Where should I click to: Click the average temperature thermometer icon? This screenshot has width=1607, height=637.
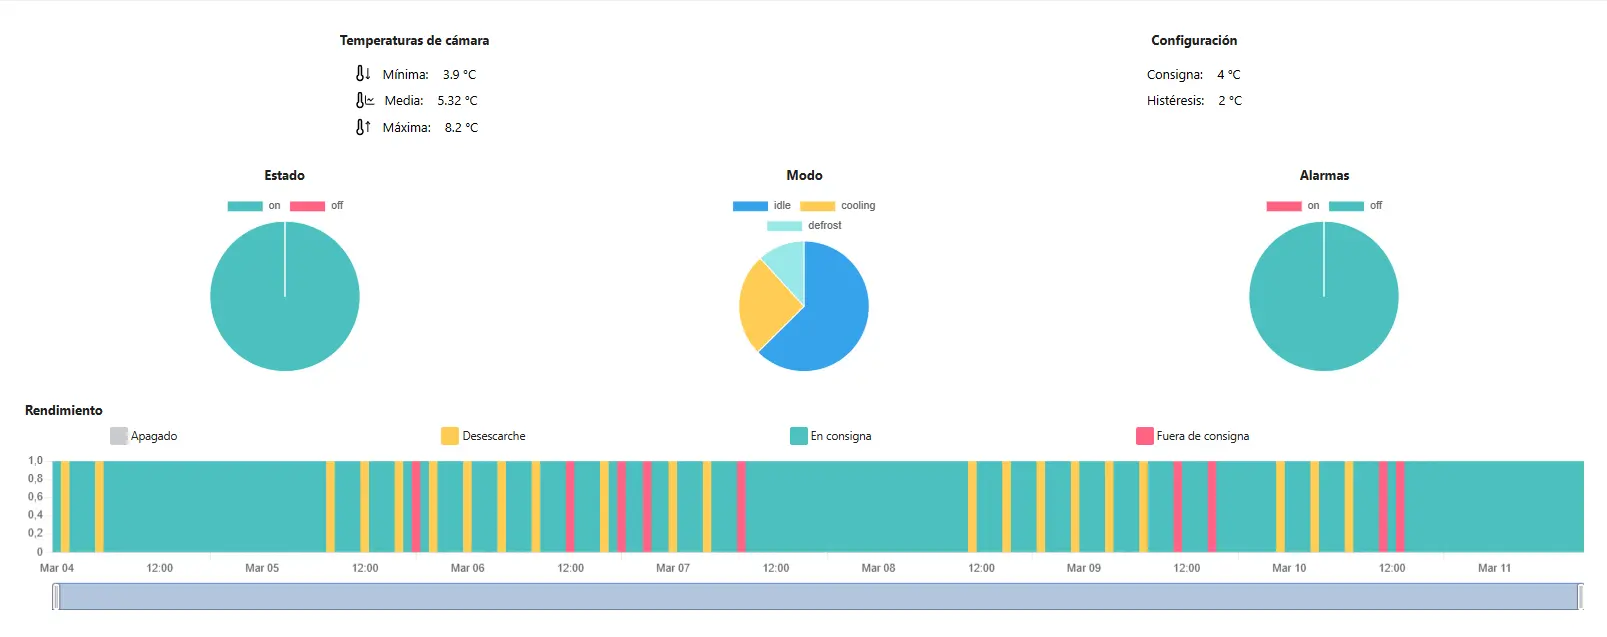365,100
